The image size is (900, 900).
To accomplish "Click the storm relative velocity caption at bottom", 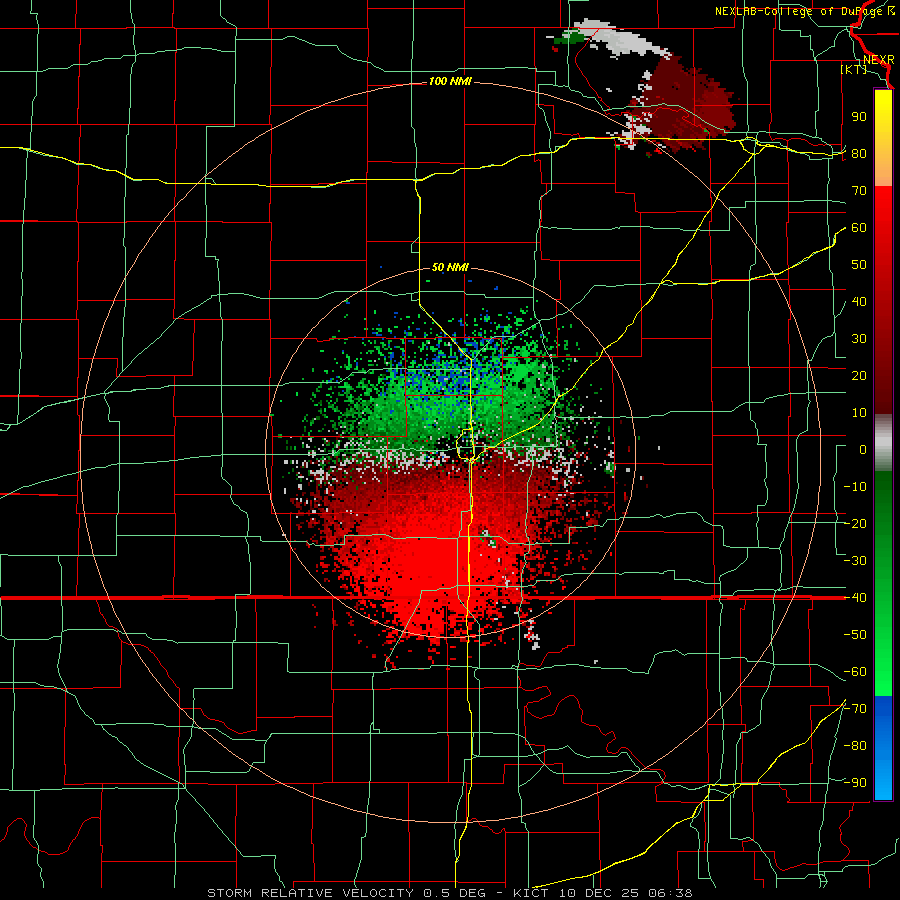I will click(x=450, y=893).
